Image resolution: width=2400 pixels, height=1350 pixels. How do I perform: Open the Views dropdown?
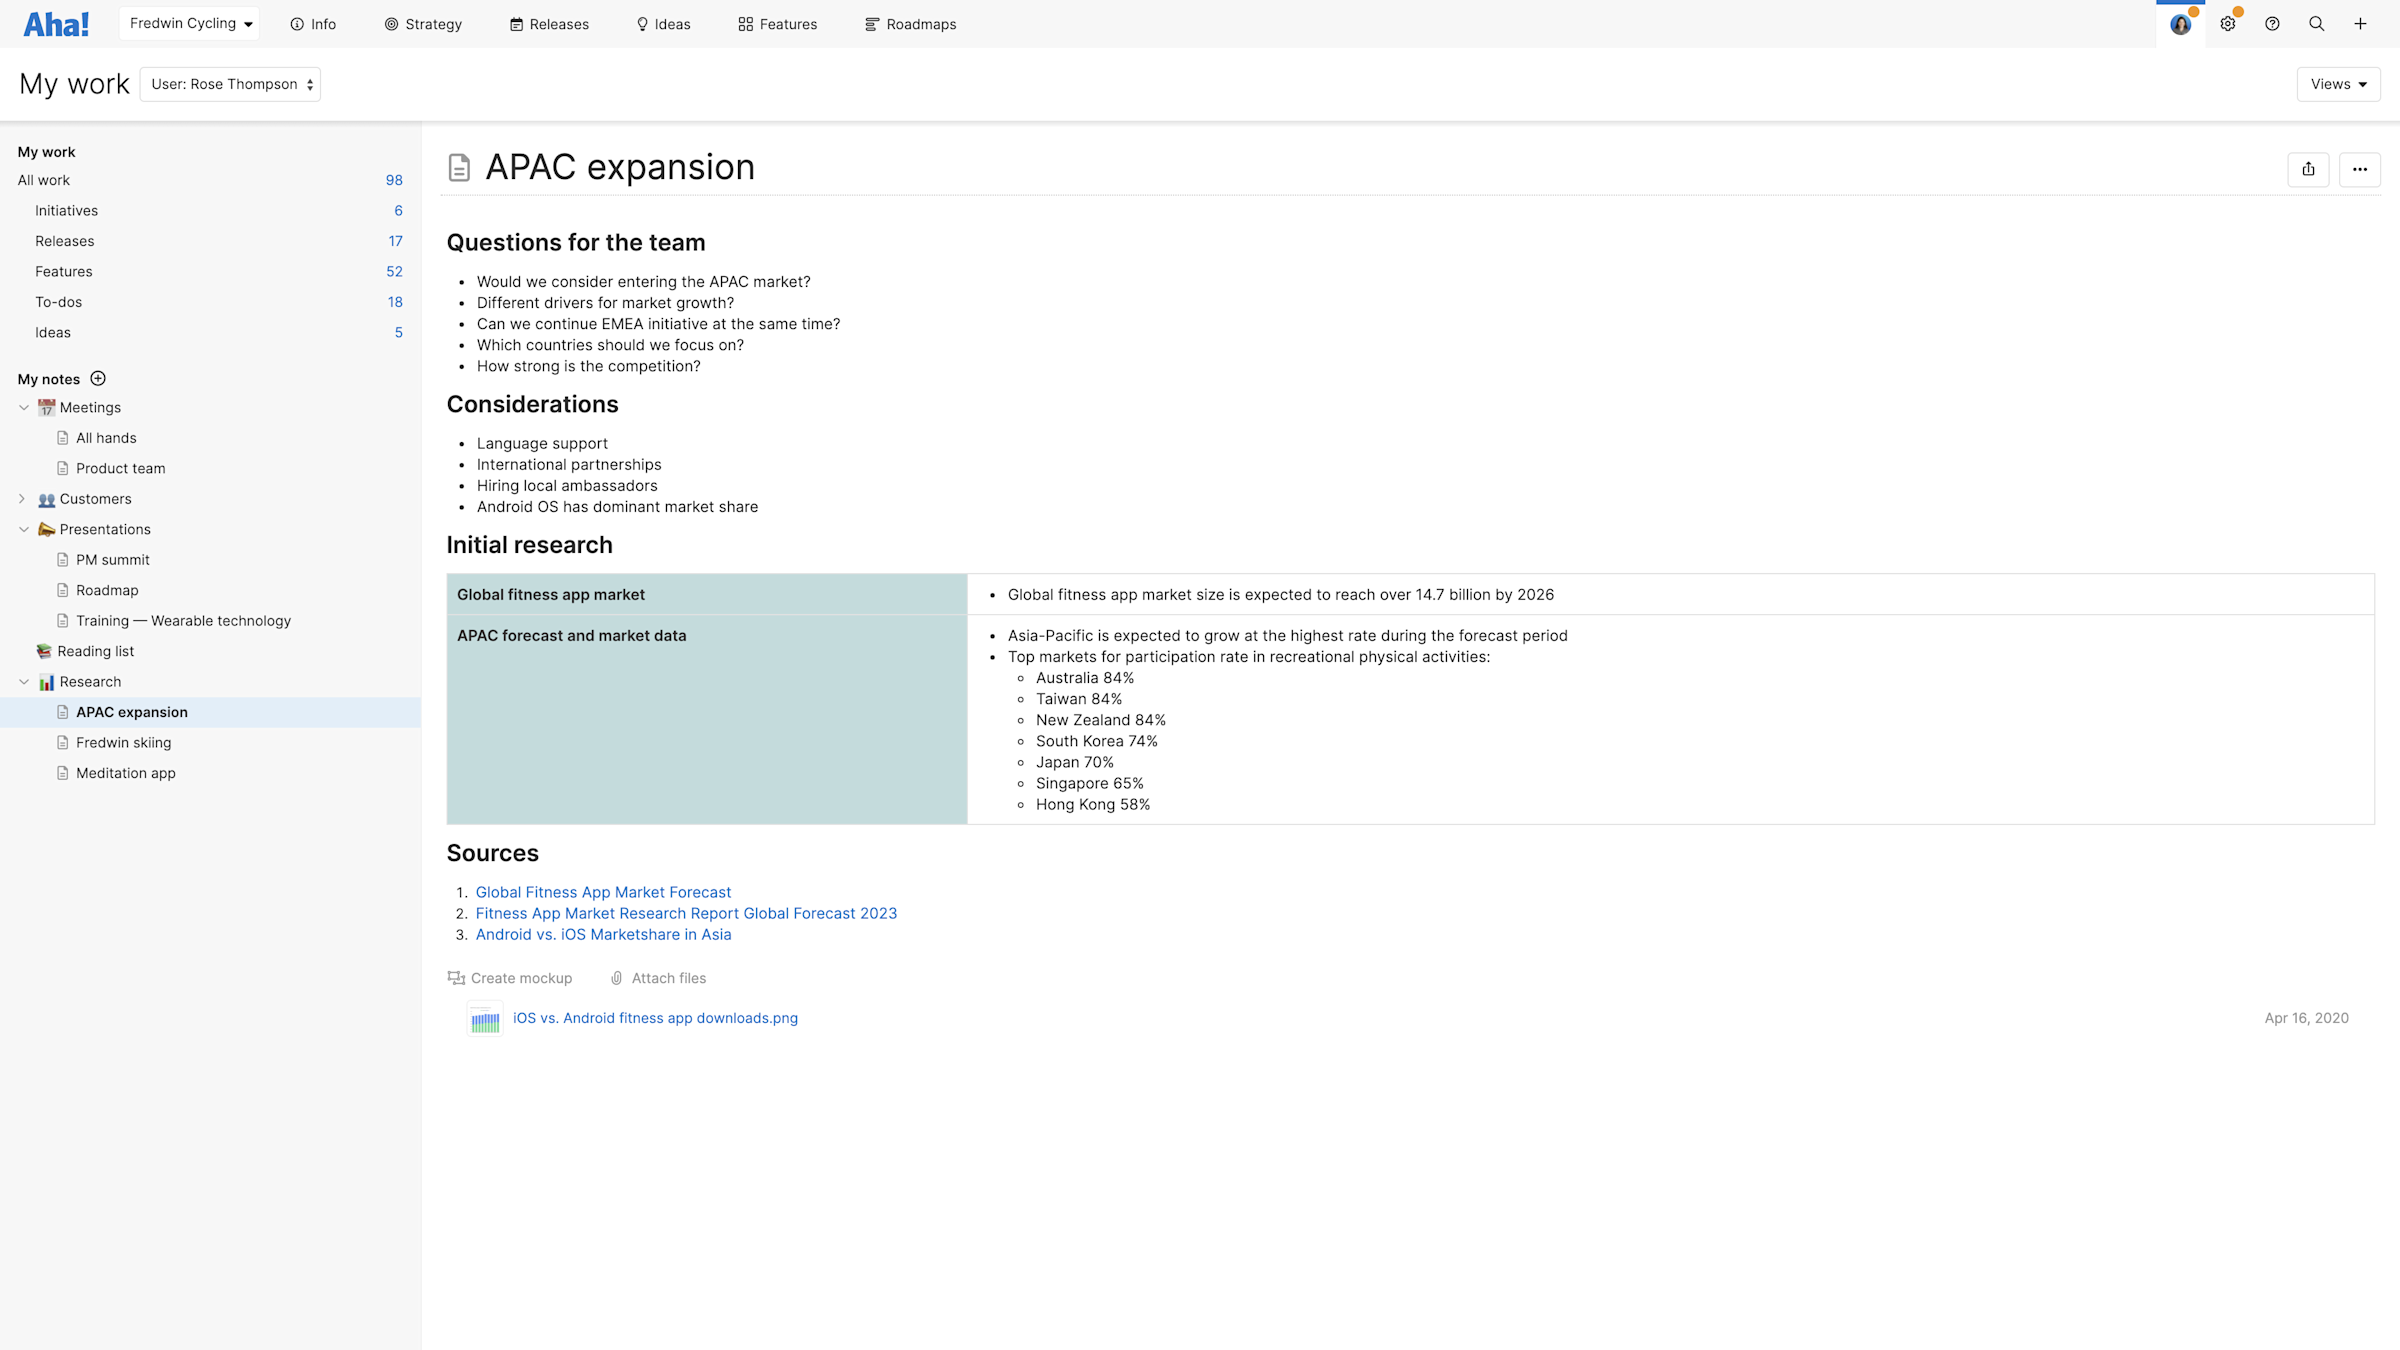click(x=2338, y=84)
